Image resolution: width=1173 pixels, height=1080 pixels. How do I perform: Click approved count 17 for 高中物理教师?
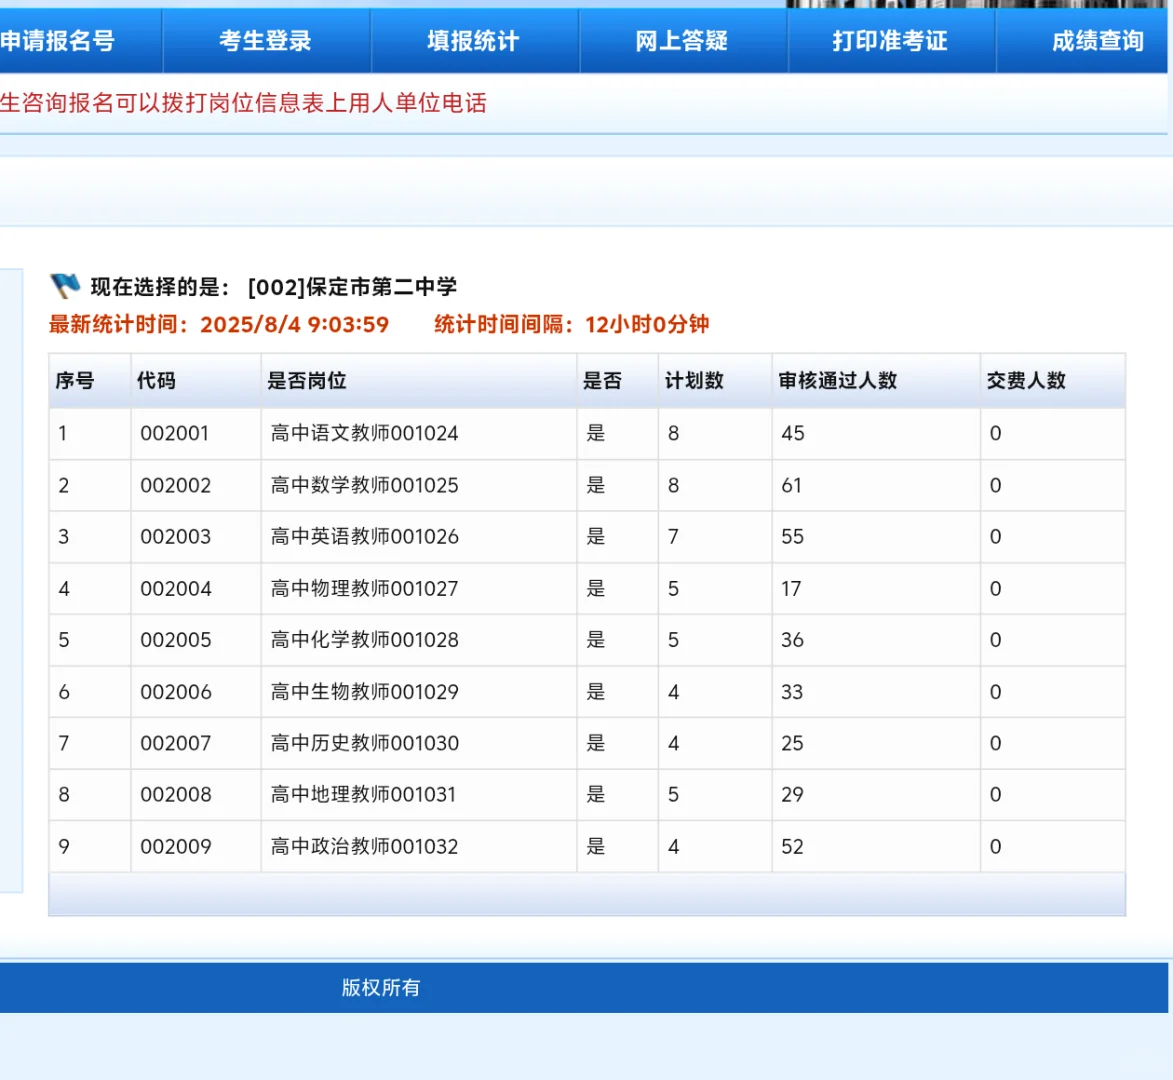pos(791,589)
